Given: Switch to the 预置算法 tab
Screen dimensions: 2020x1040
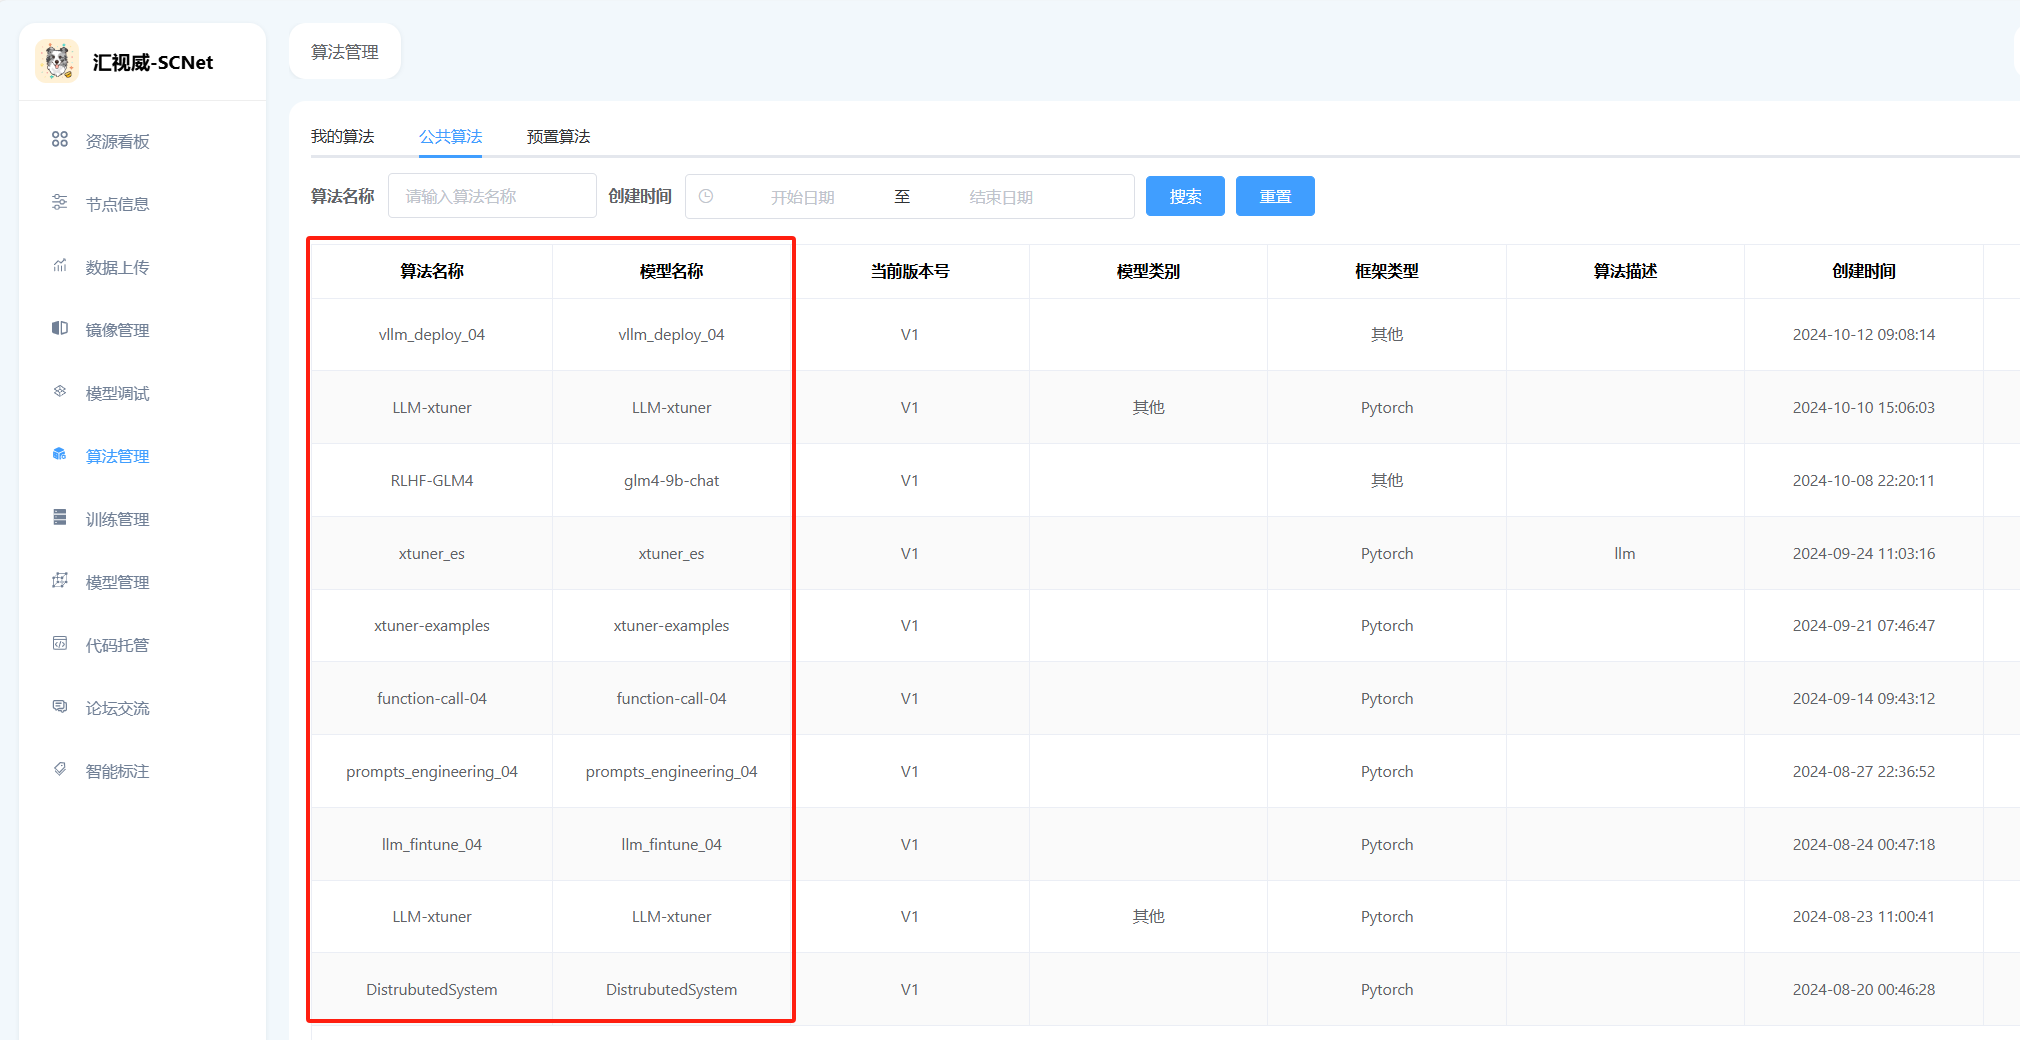Looking at the screenshot, I should coord(558,137).
